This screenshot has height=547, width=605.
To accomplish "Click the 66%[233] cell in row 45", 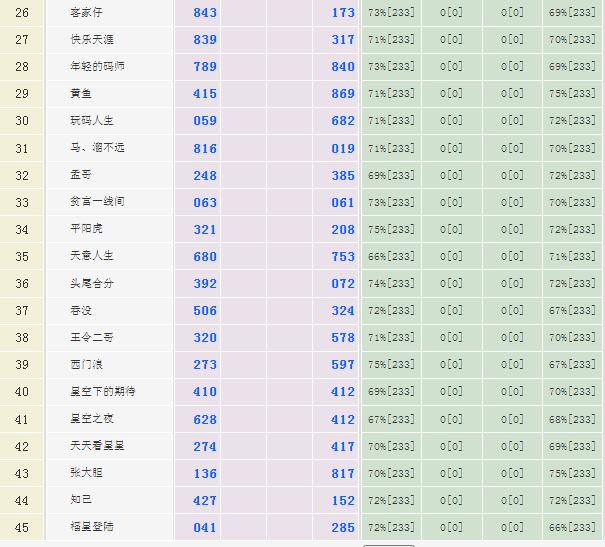I will (x=573, y=527).
